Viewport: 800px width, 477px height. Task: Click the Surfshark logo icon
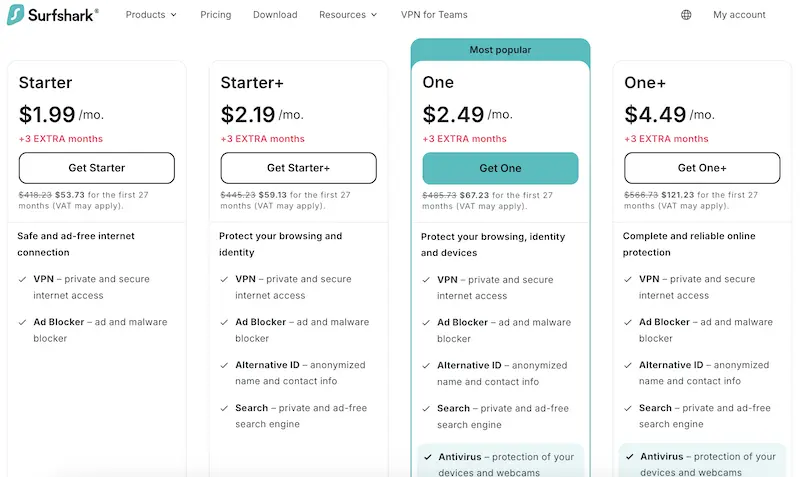(x=15, y=15)
